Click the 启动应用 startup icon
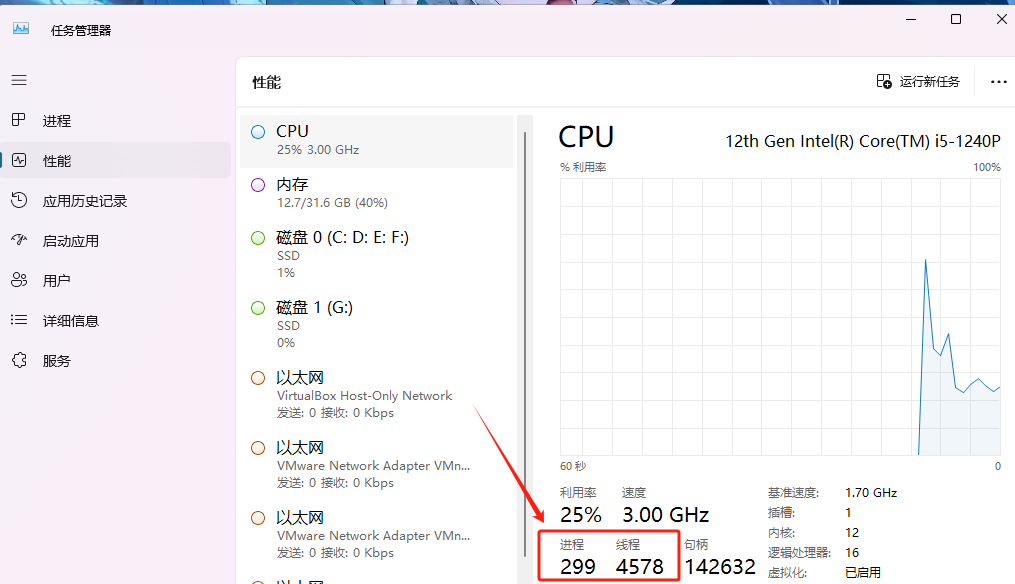This screenshot has height=584, width=1015. pos(19,240)
